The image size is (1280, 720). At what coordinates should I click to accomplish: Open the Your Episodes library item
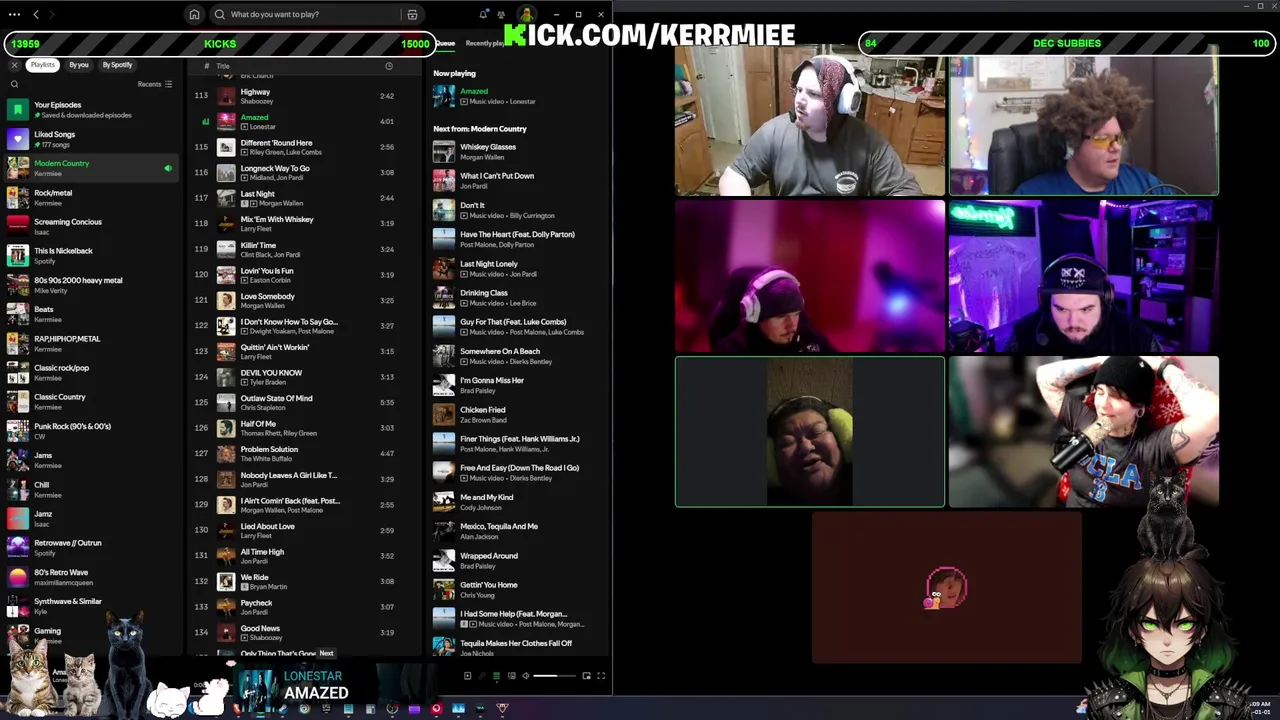pos(90,109)
